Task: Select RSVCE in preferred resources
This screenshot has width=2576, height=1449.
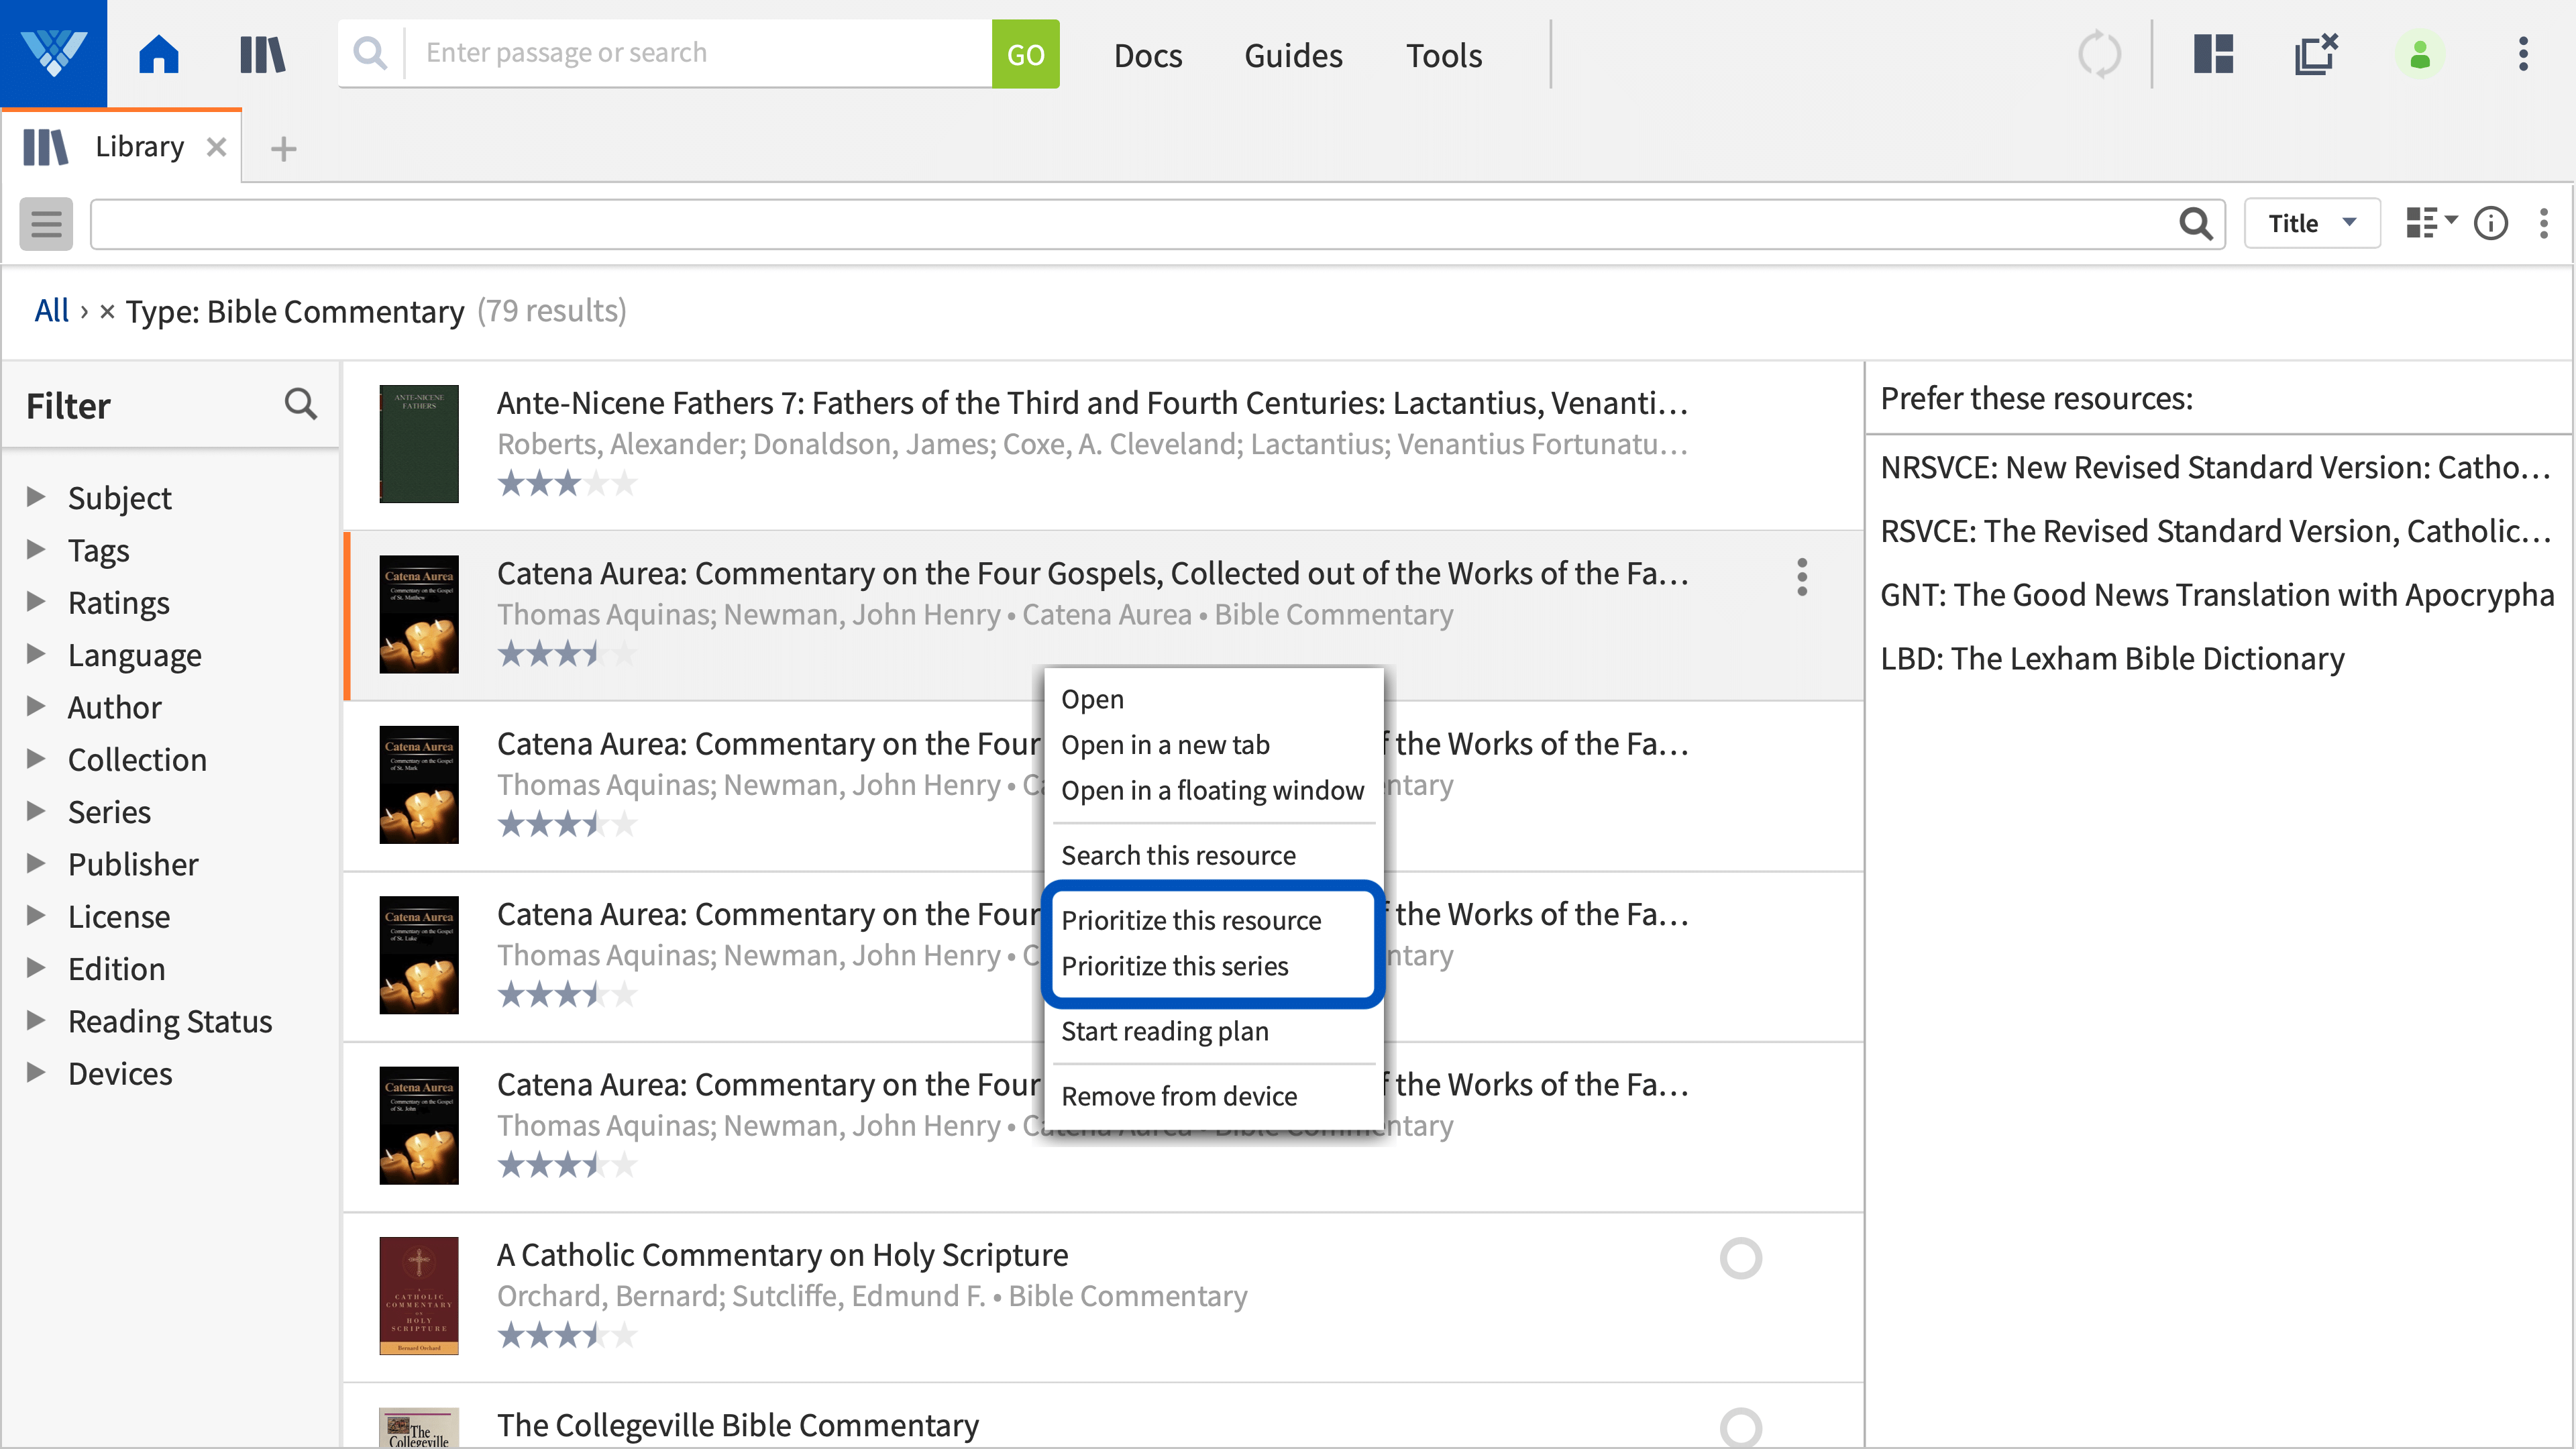Action: coord(2216,531)
